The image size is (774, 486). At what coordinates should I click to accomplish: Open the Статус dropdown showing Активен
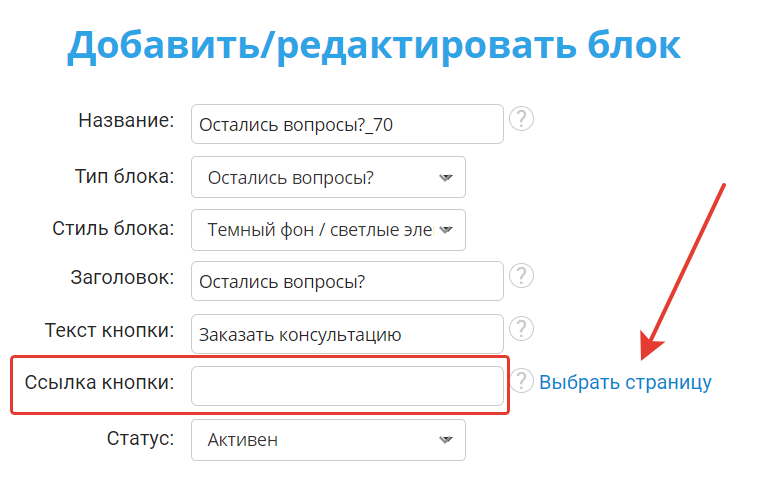tap(328, 439)
